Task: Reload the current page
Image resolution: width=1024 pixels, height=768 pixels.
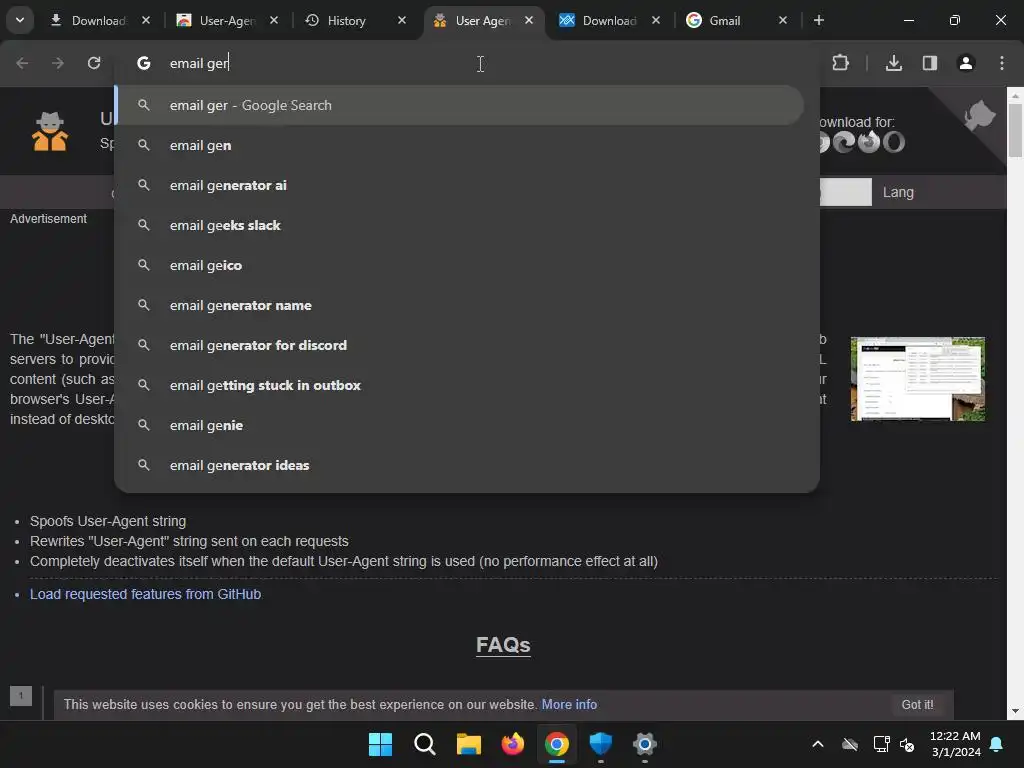Action: click(x=94, y=63)
